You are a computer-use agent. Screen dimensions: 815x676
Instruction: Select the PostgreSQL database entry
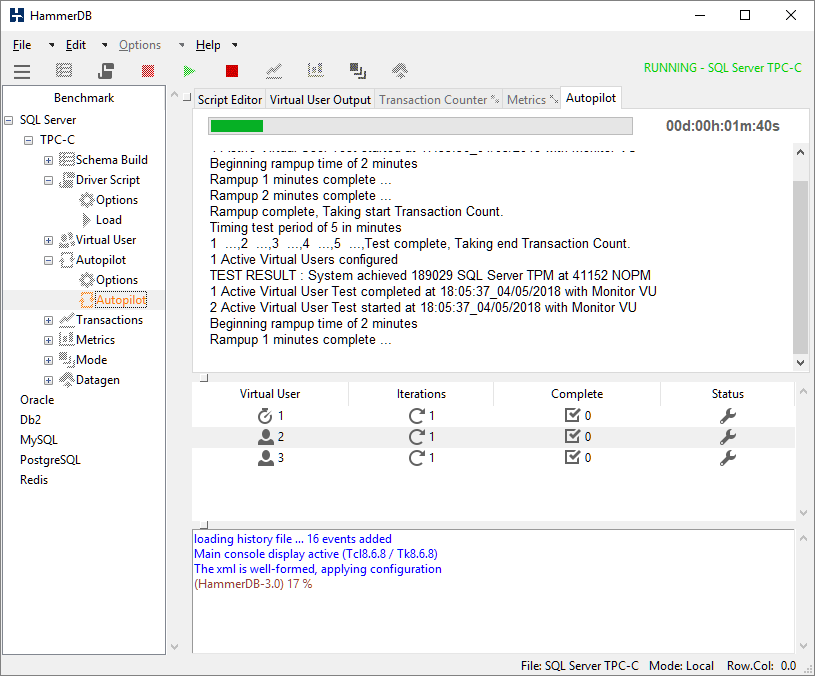(x=50, y=460)
